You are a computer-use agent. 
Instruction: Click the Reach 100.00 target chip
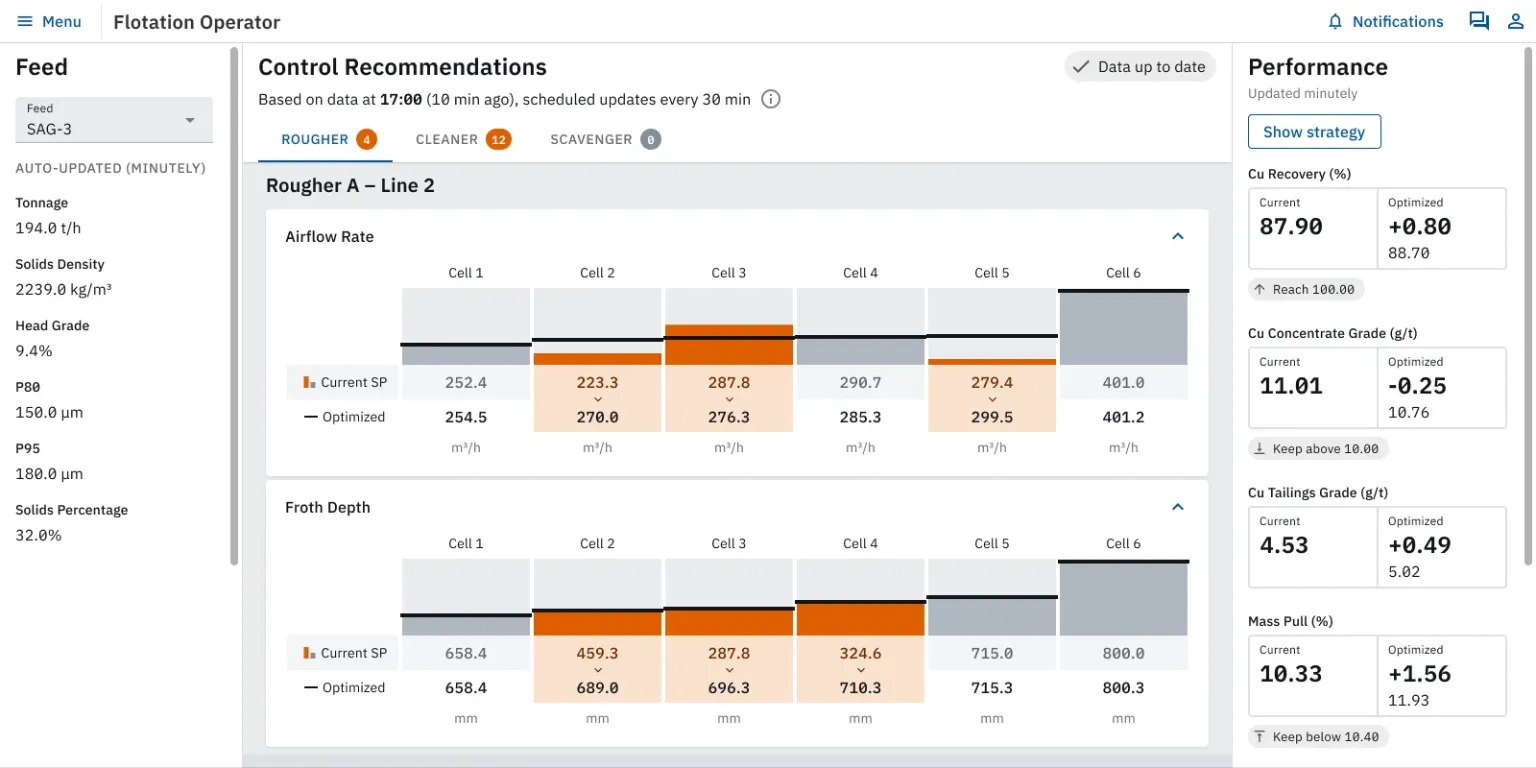pos(1306,289)
